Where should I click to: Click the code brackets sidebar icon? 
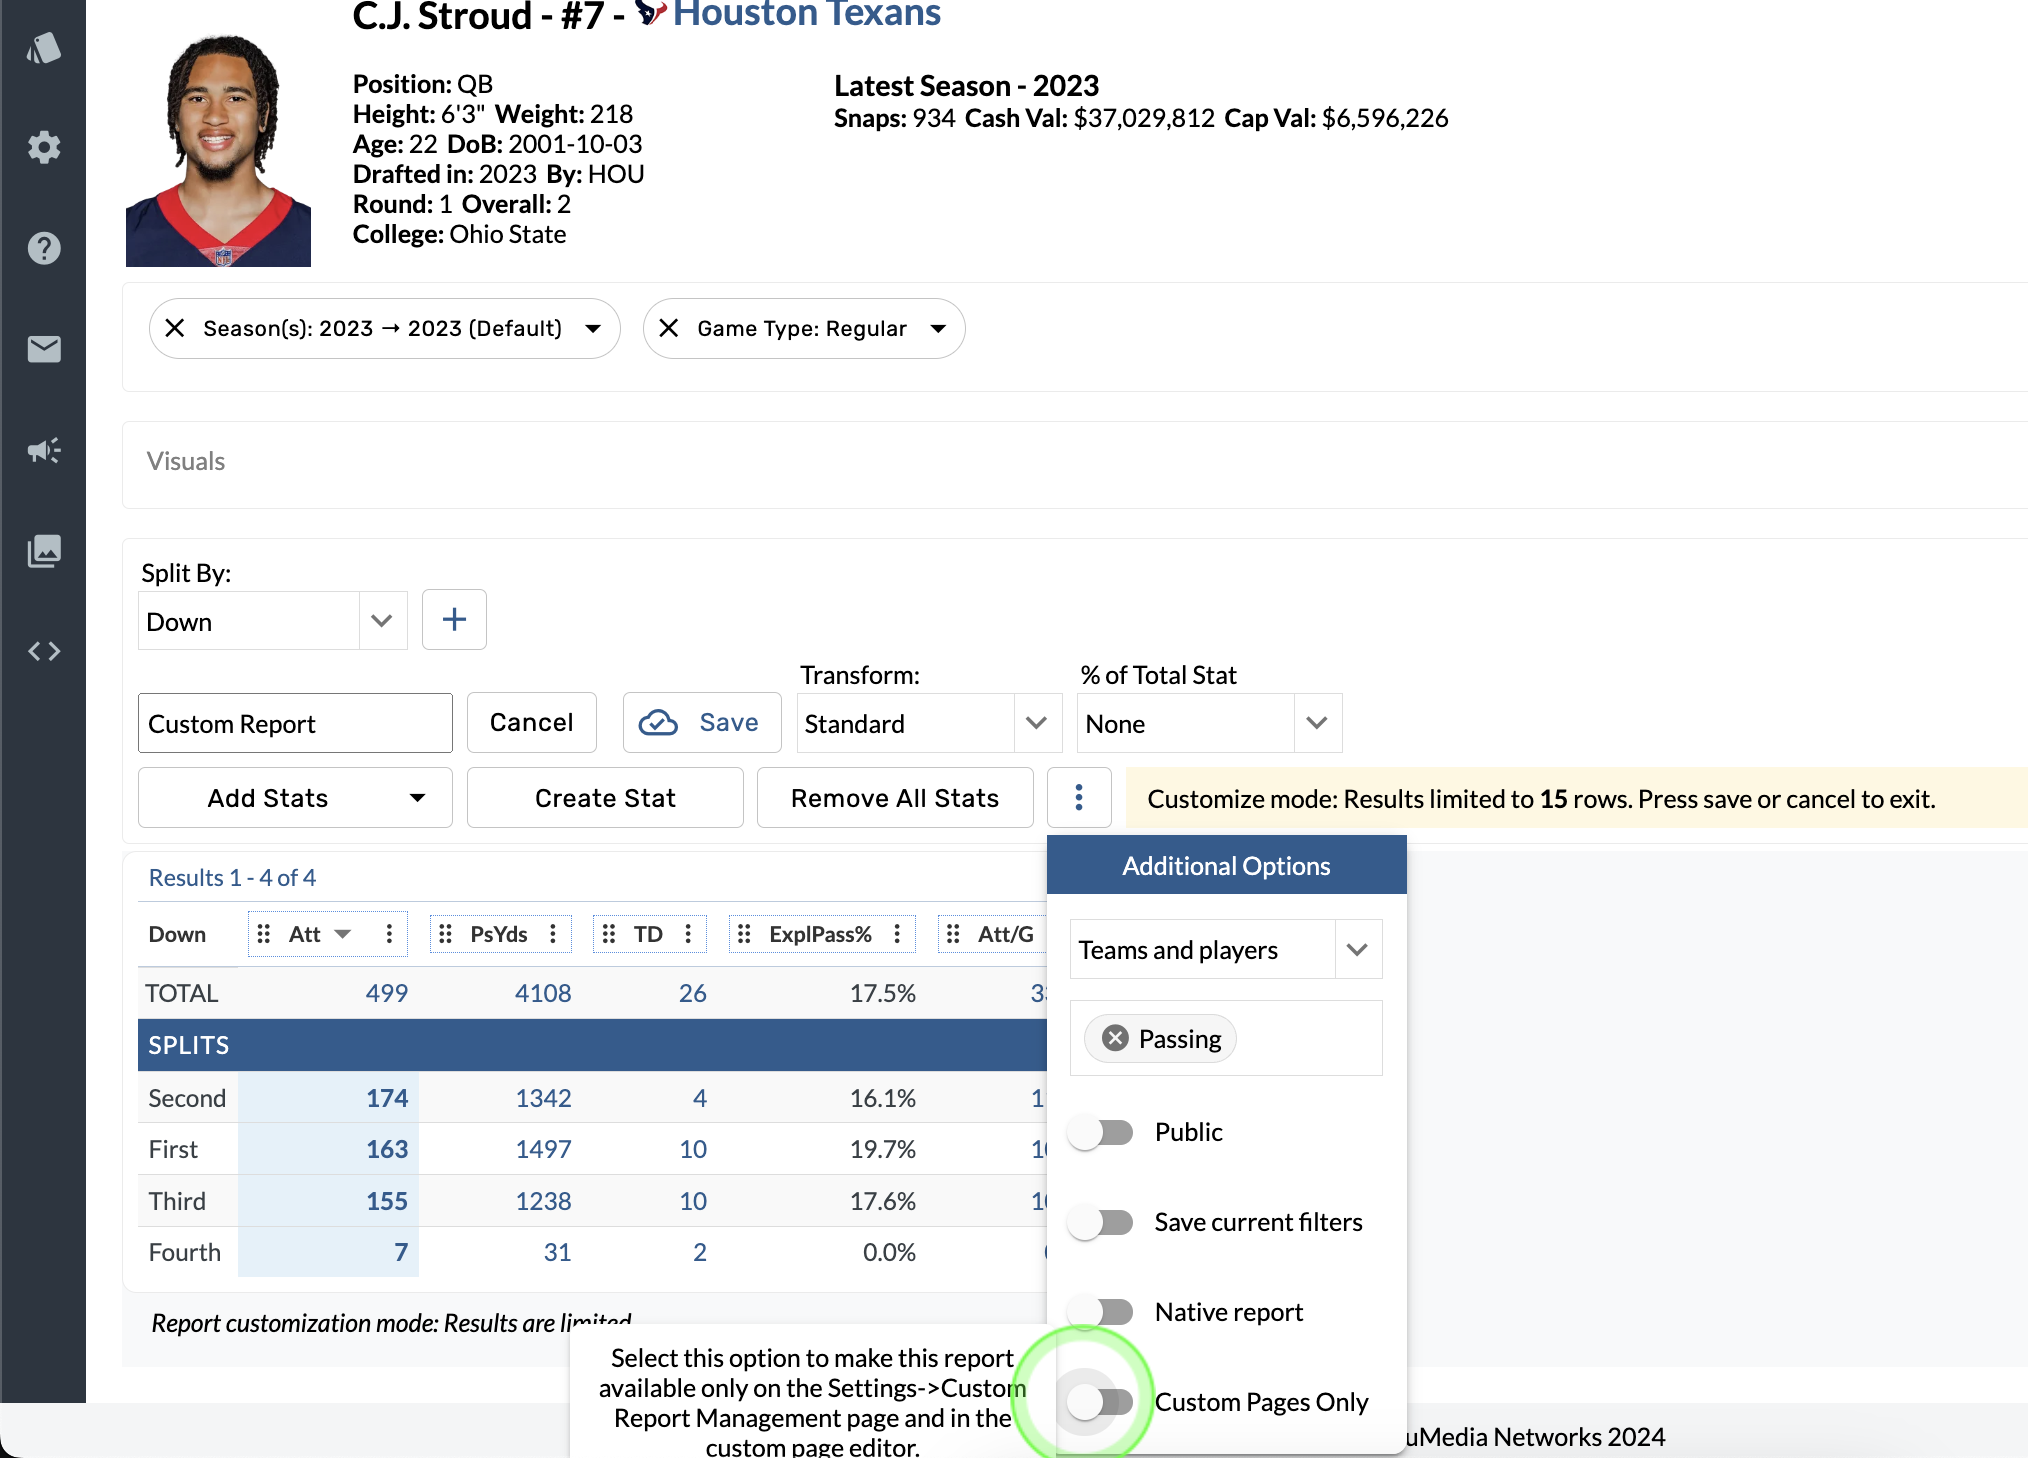(44, 651)
